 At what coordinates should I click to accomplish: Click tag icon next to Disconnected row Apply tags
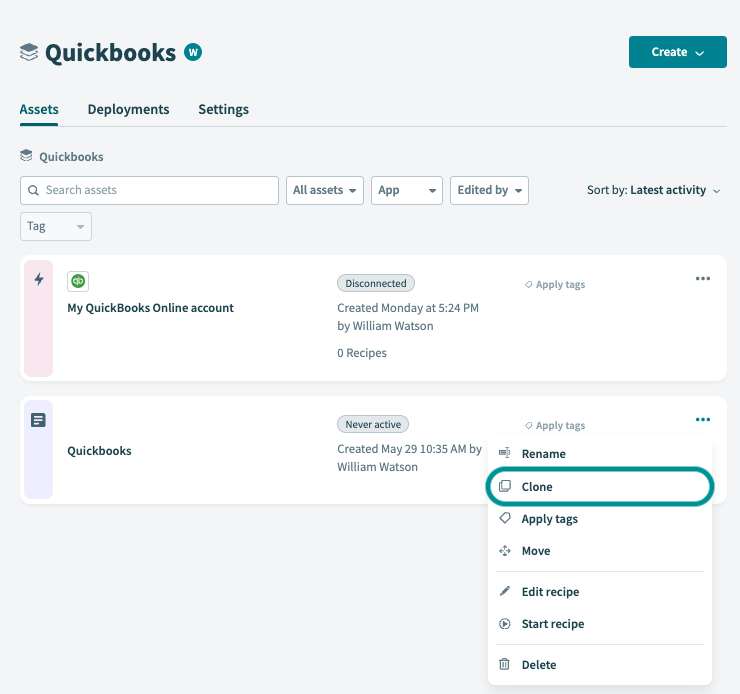(x=529, y=284)
